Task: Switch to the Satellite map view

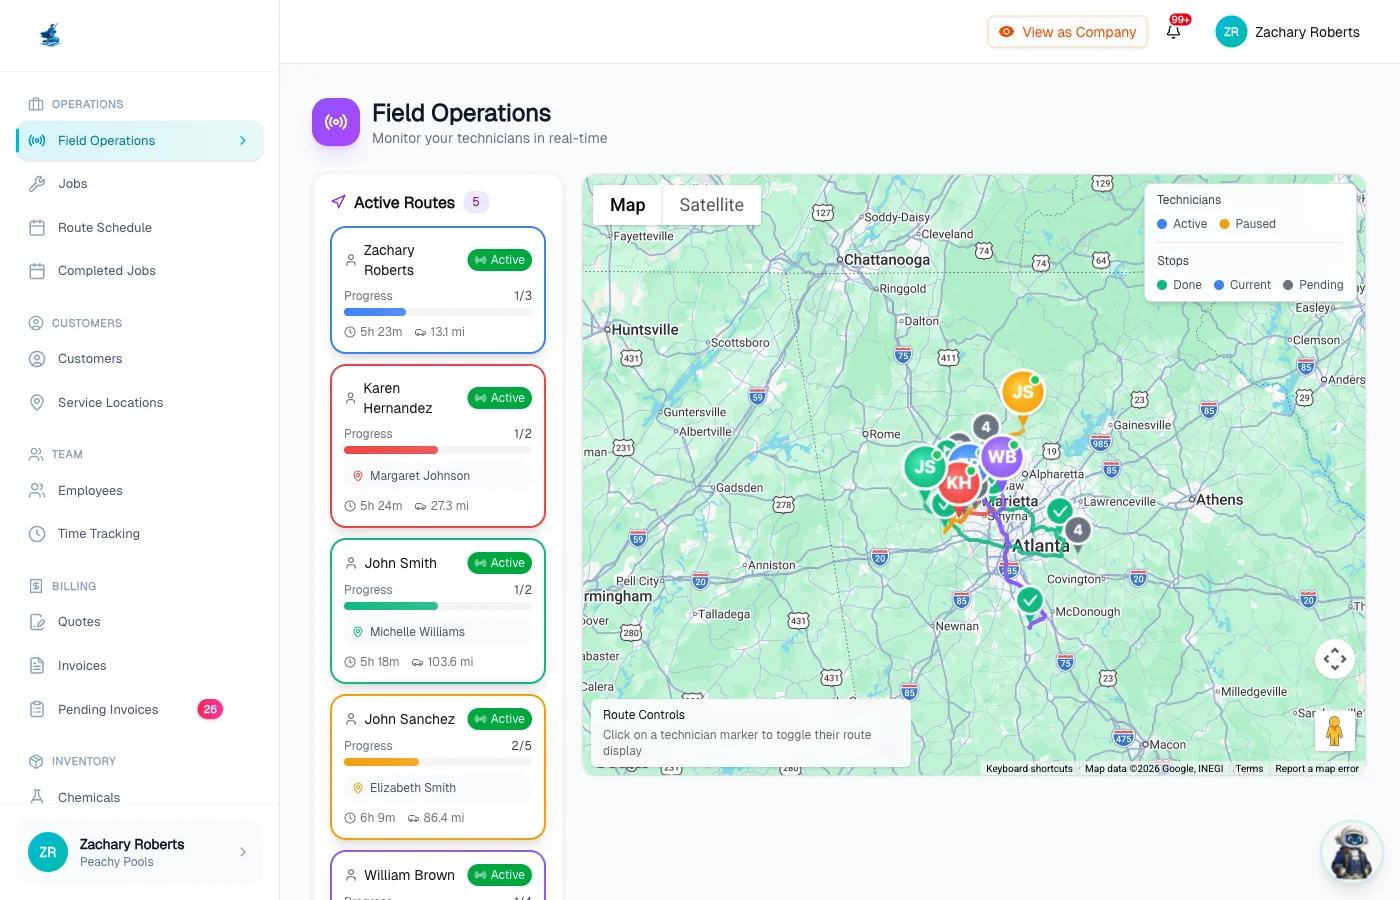Action: (711, 204)
